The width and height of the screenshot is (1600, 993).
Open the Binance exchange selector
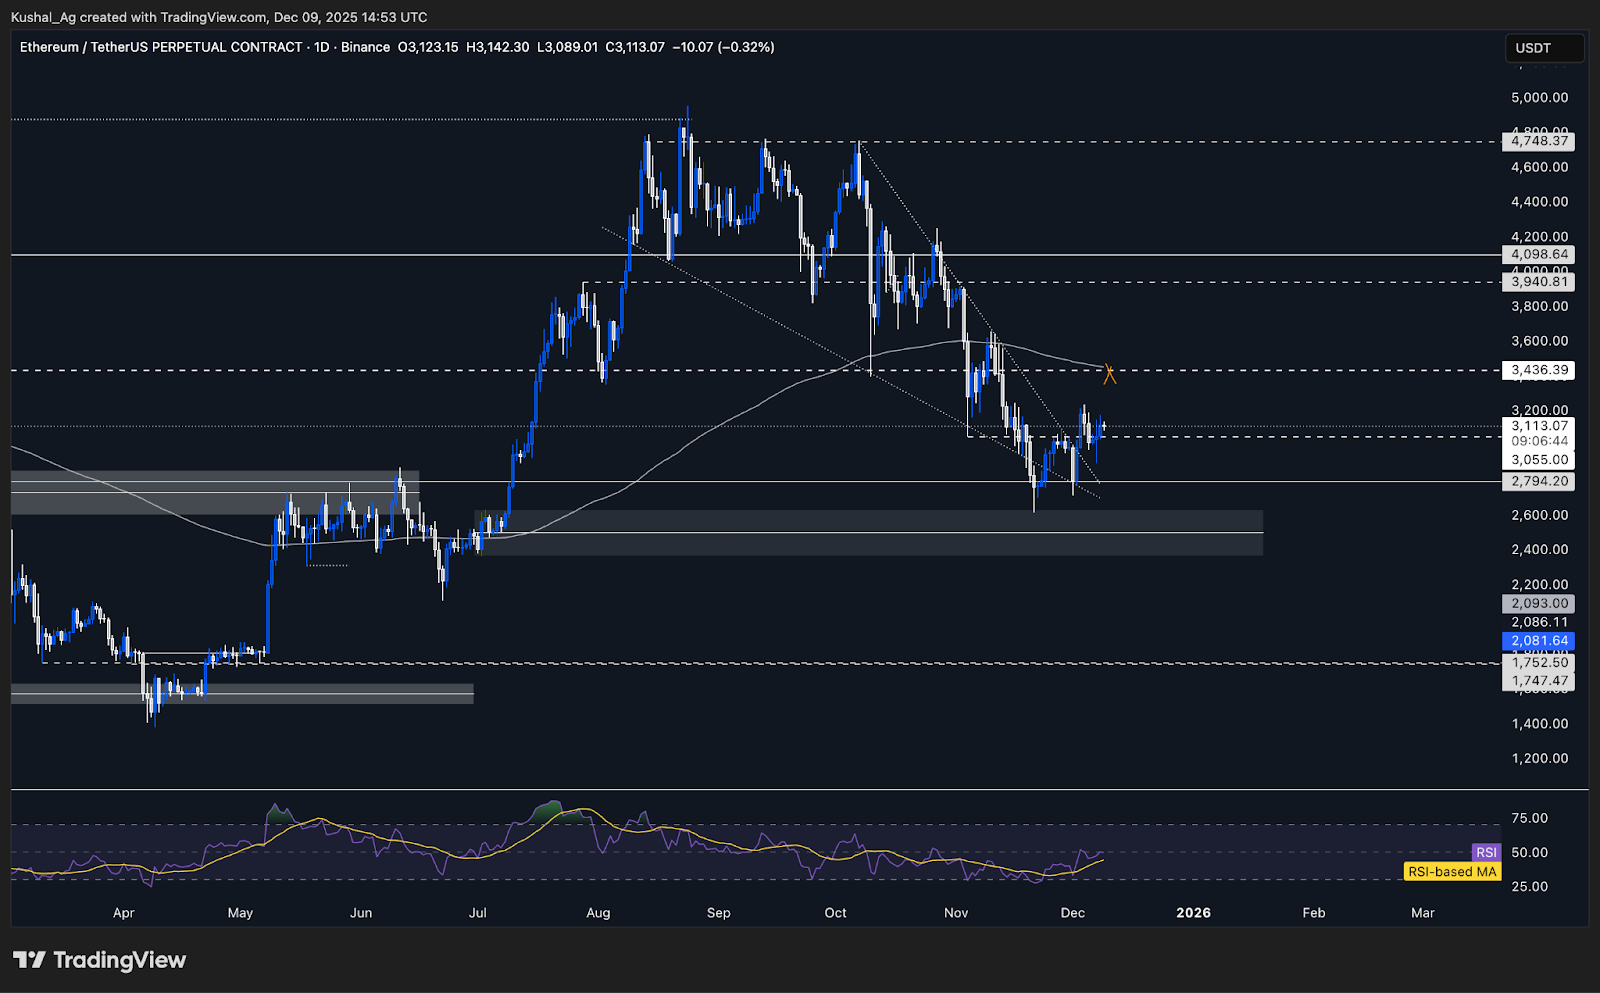(x=366, y=47)
